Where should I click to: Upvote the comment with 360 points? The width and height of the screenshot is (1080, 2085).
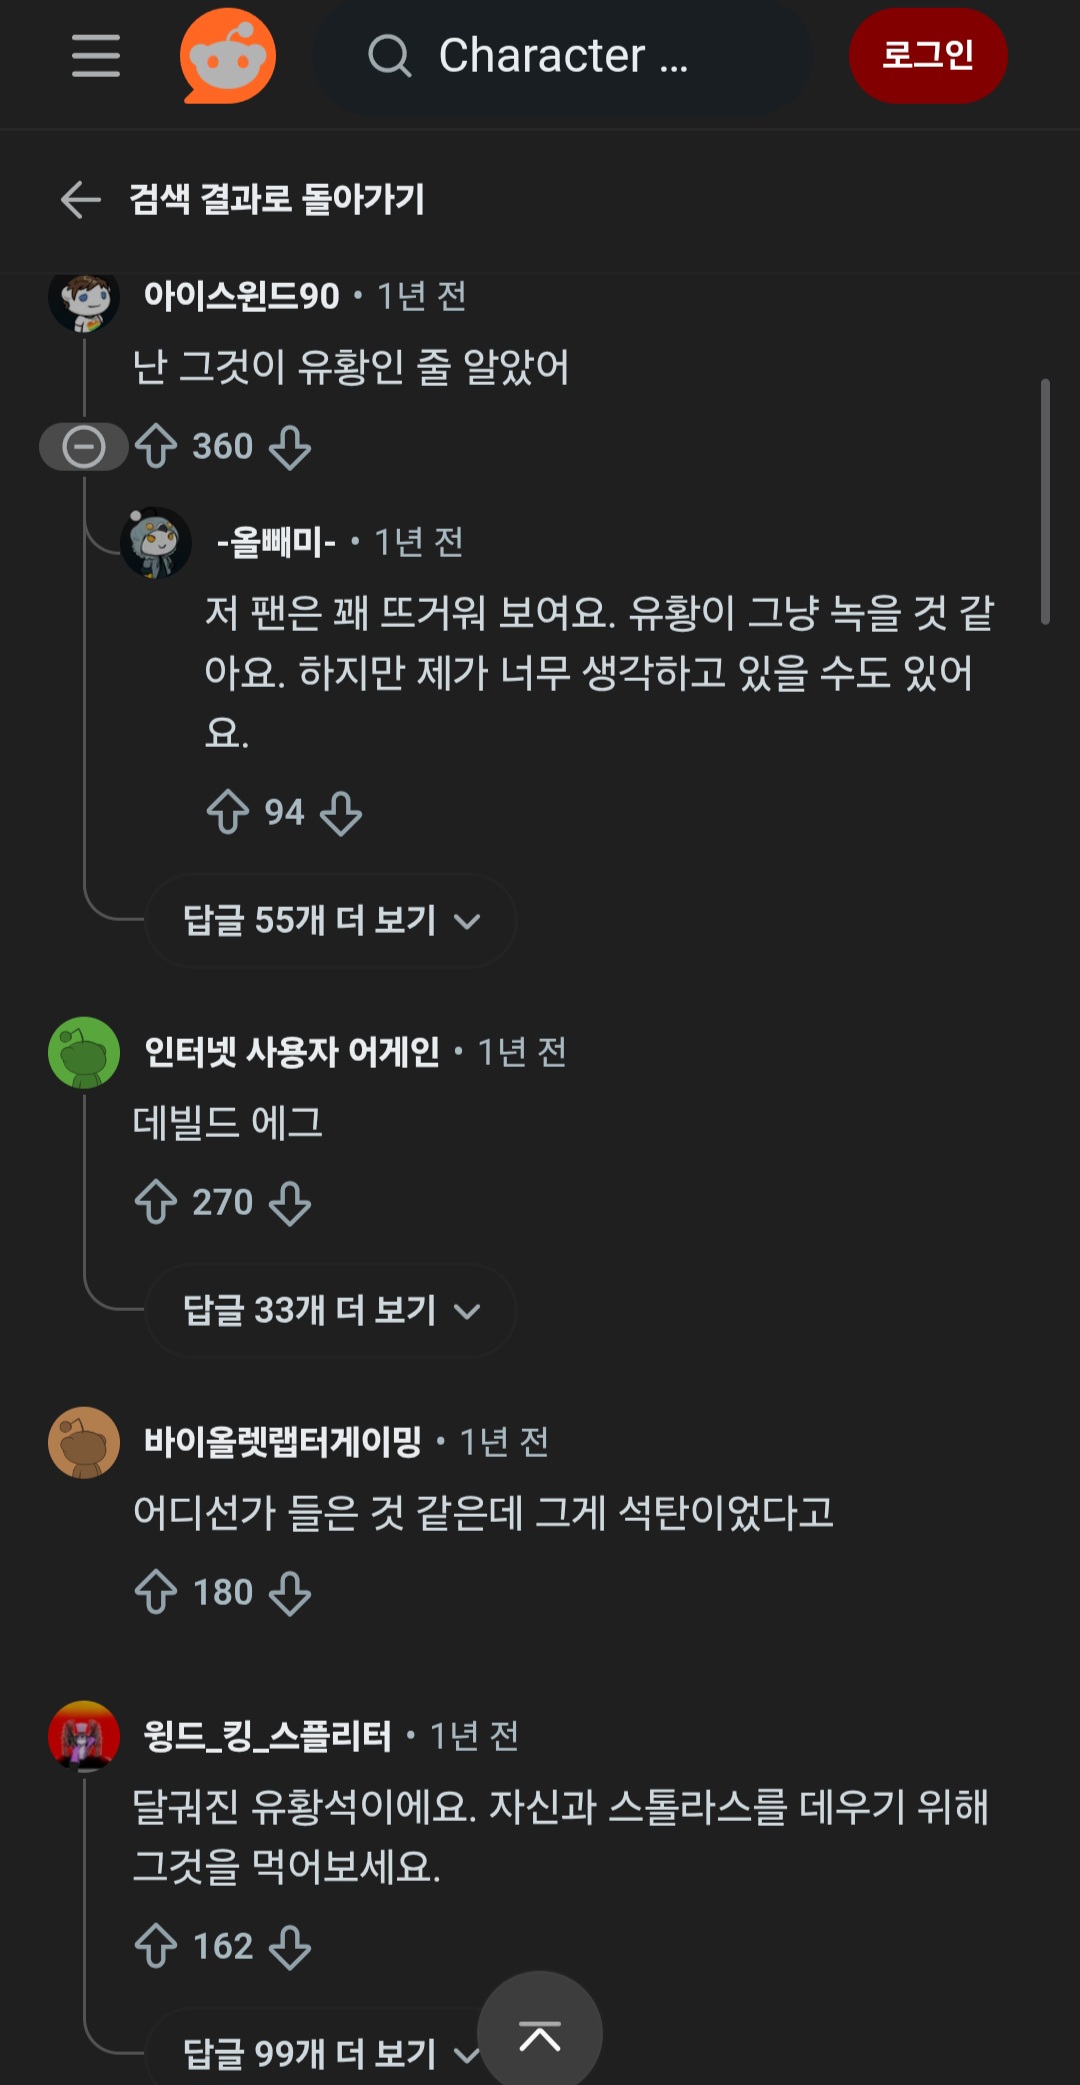click(156, 446)
